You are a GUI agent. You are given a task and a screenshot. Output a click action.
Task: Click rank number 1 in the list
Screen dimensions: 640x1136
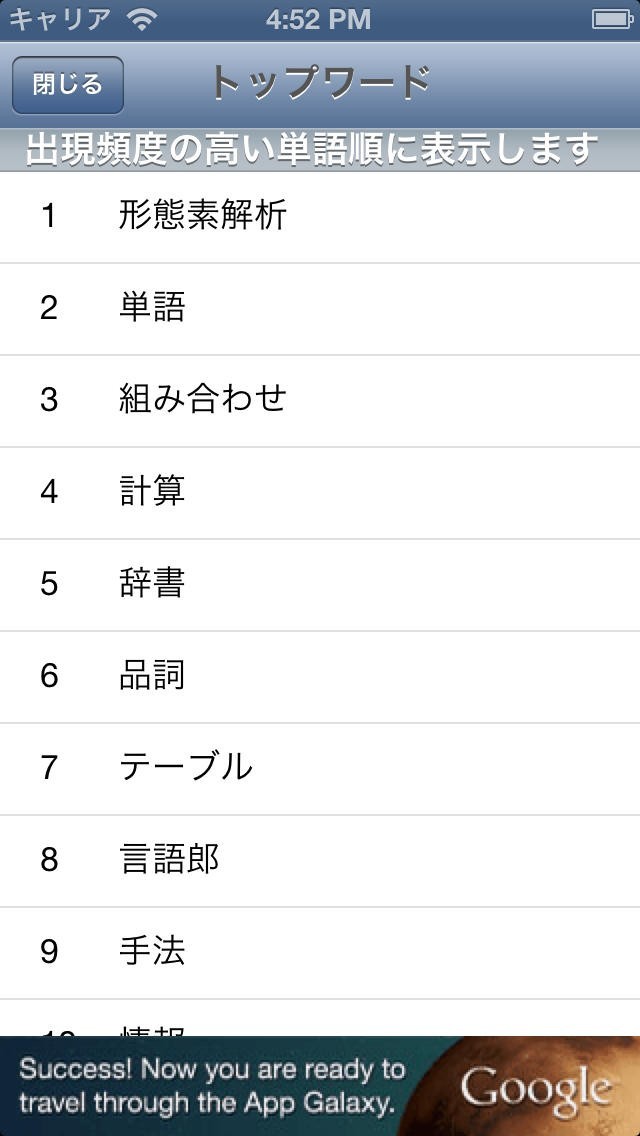tap(49, 216)
